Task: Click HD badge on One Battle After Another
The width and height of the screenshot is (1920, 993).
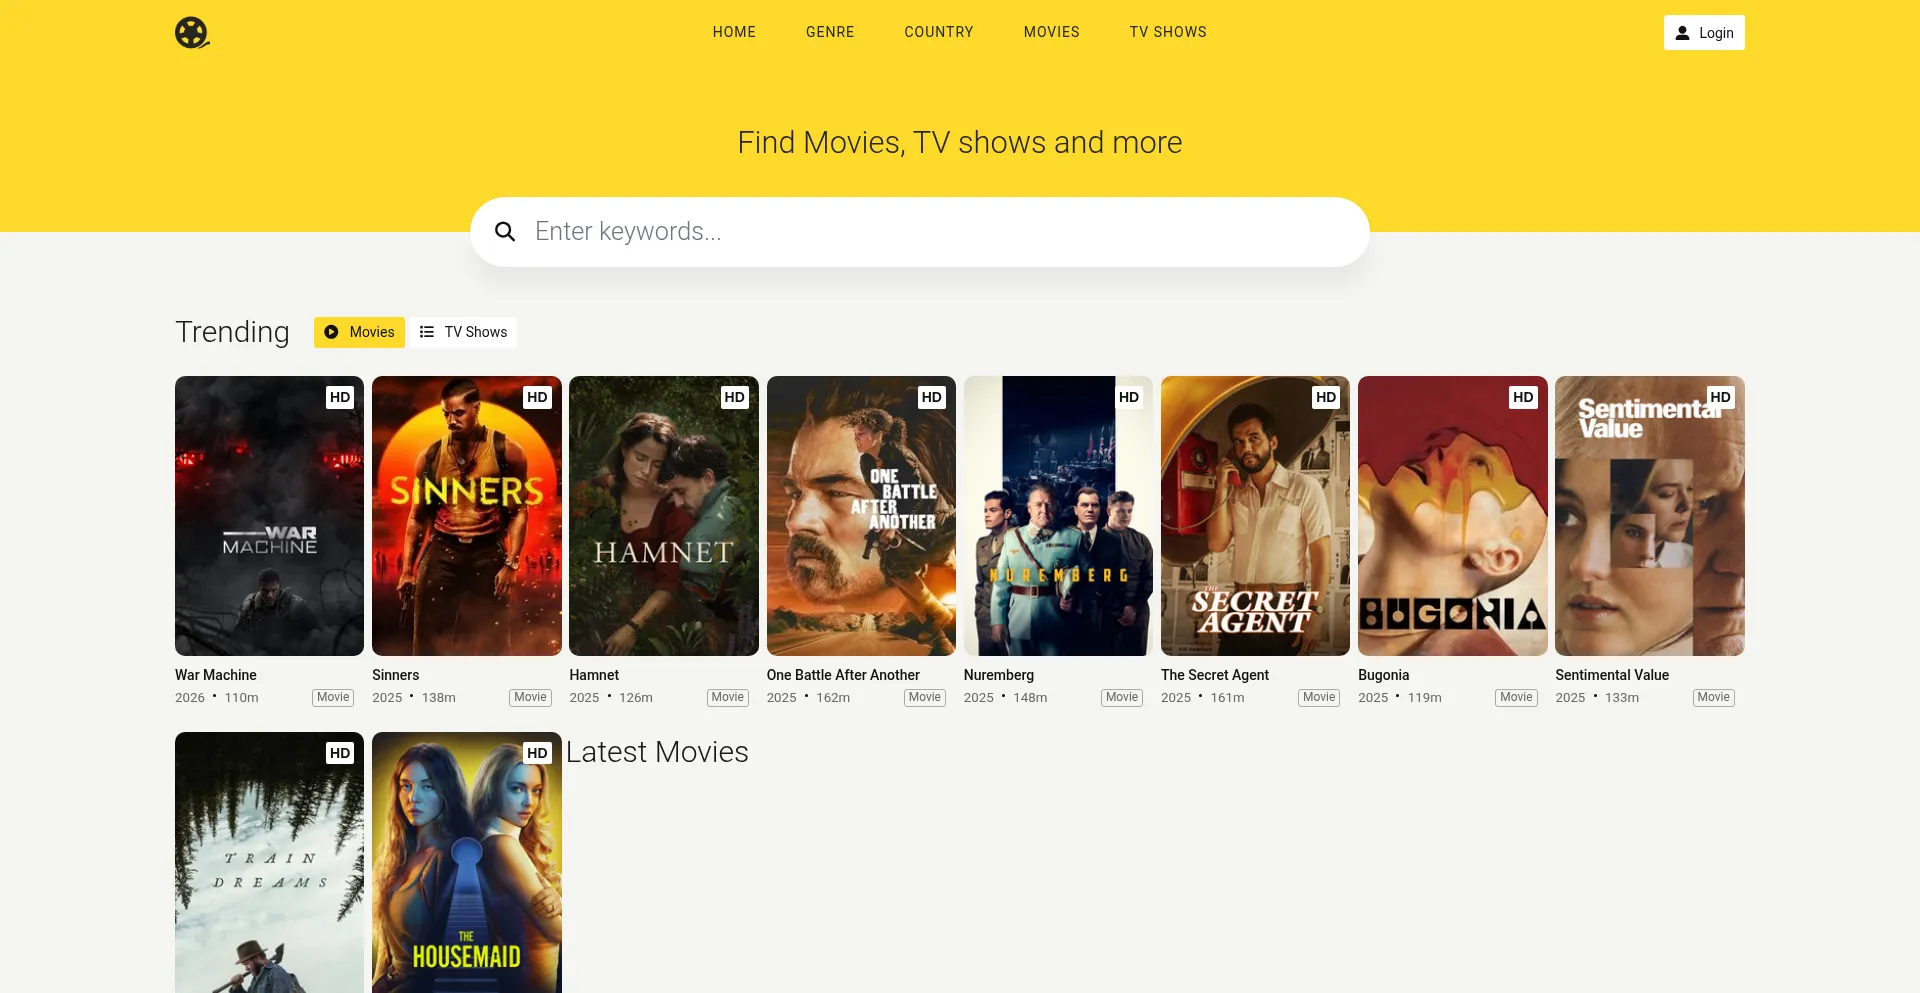Action: coord(931,397)
